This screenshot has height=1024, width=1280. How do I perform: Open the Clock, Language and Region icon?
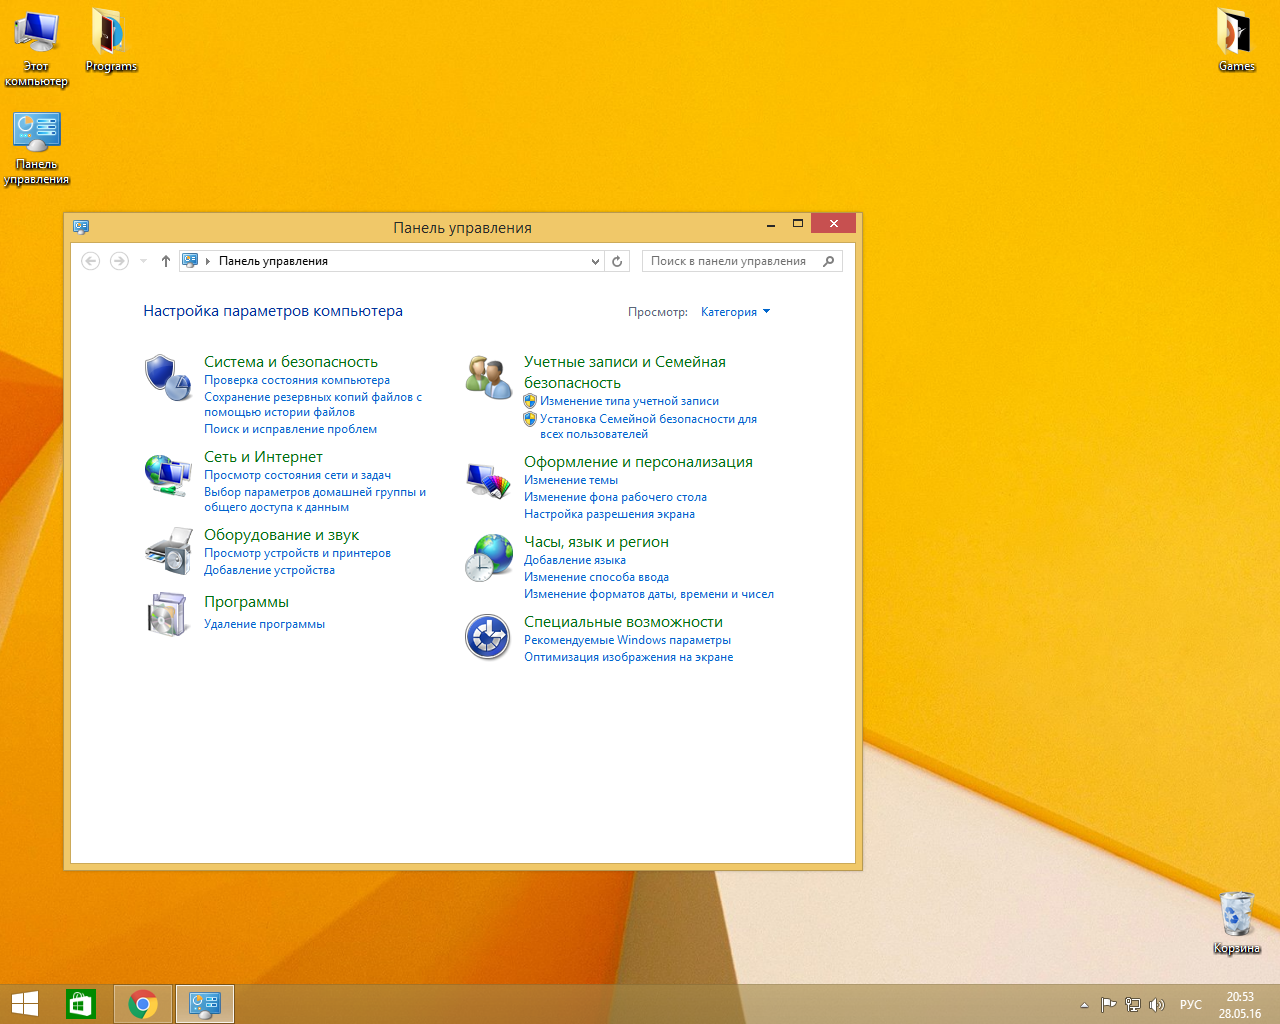pos(488,557)
